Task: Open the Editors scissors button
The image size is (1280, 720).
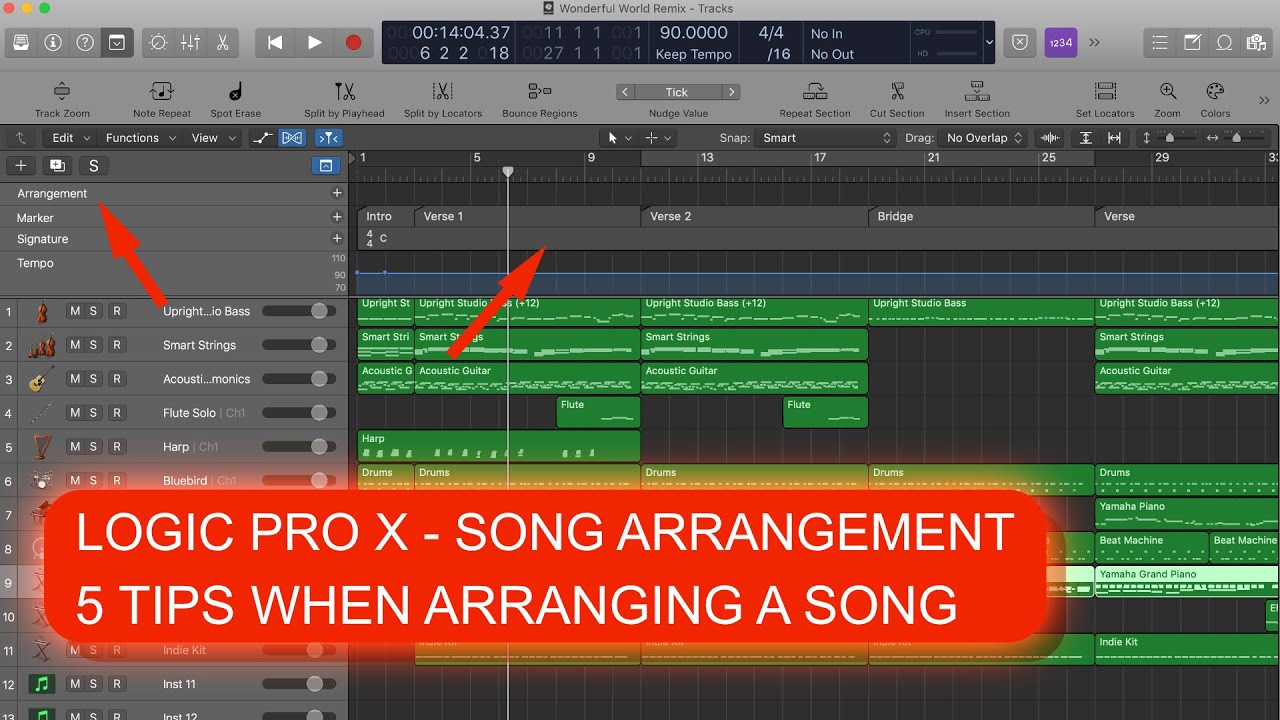Action: (222, 43)
